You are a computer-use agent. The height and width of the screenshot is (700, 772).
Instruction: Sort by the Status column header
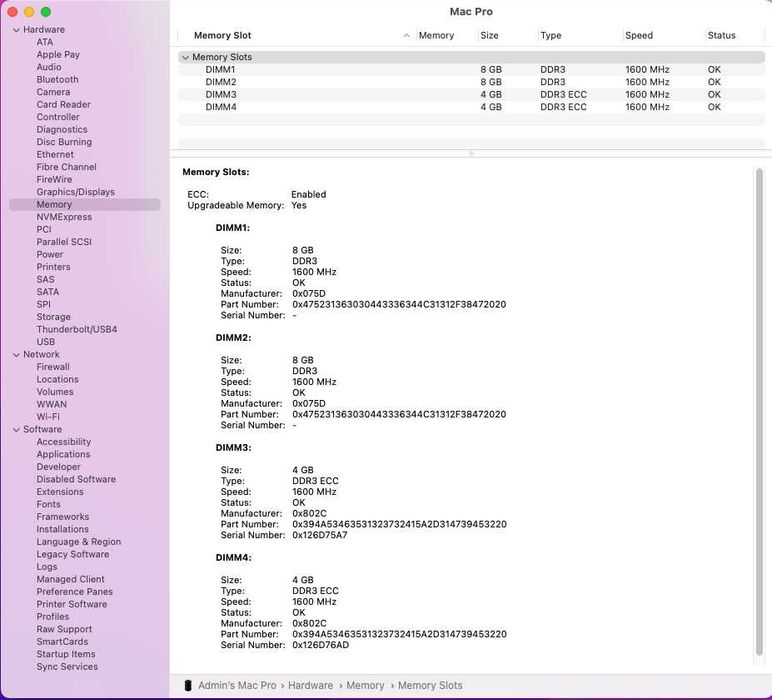(x=721, y=35)
